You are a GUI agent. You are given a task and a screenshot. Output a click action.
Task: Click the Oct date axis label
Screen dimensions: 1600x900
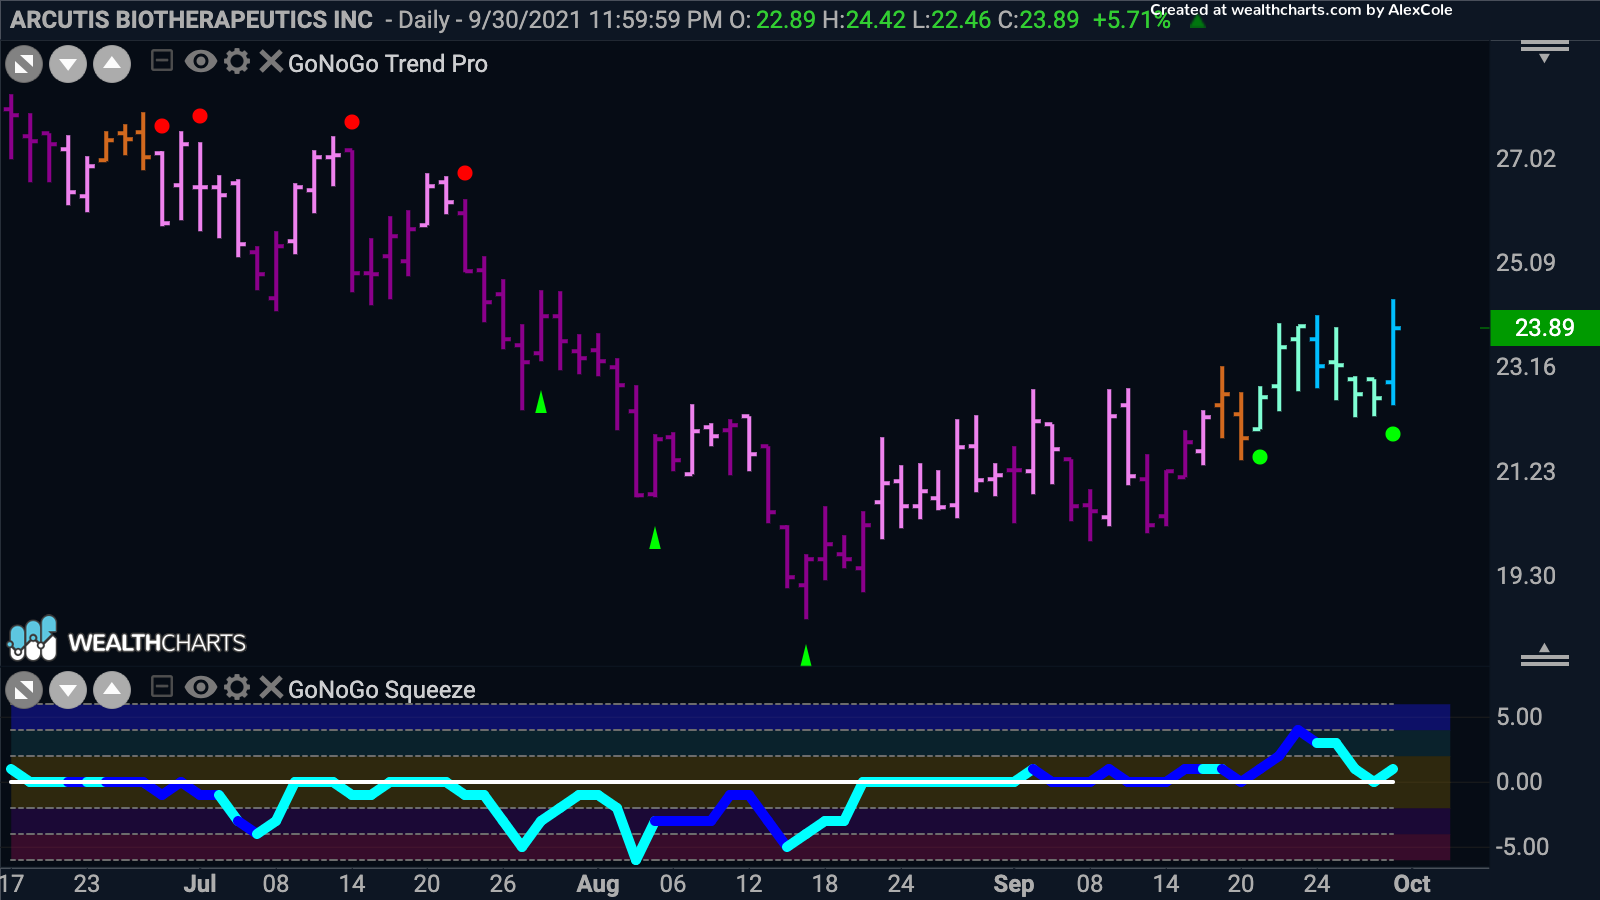[x=1412, y=884]
